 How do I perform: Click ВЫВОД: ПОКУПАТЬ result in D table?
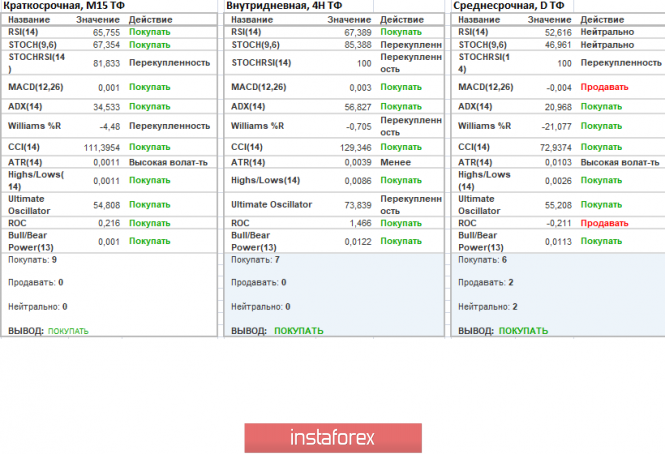click(503, 331)
